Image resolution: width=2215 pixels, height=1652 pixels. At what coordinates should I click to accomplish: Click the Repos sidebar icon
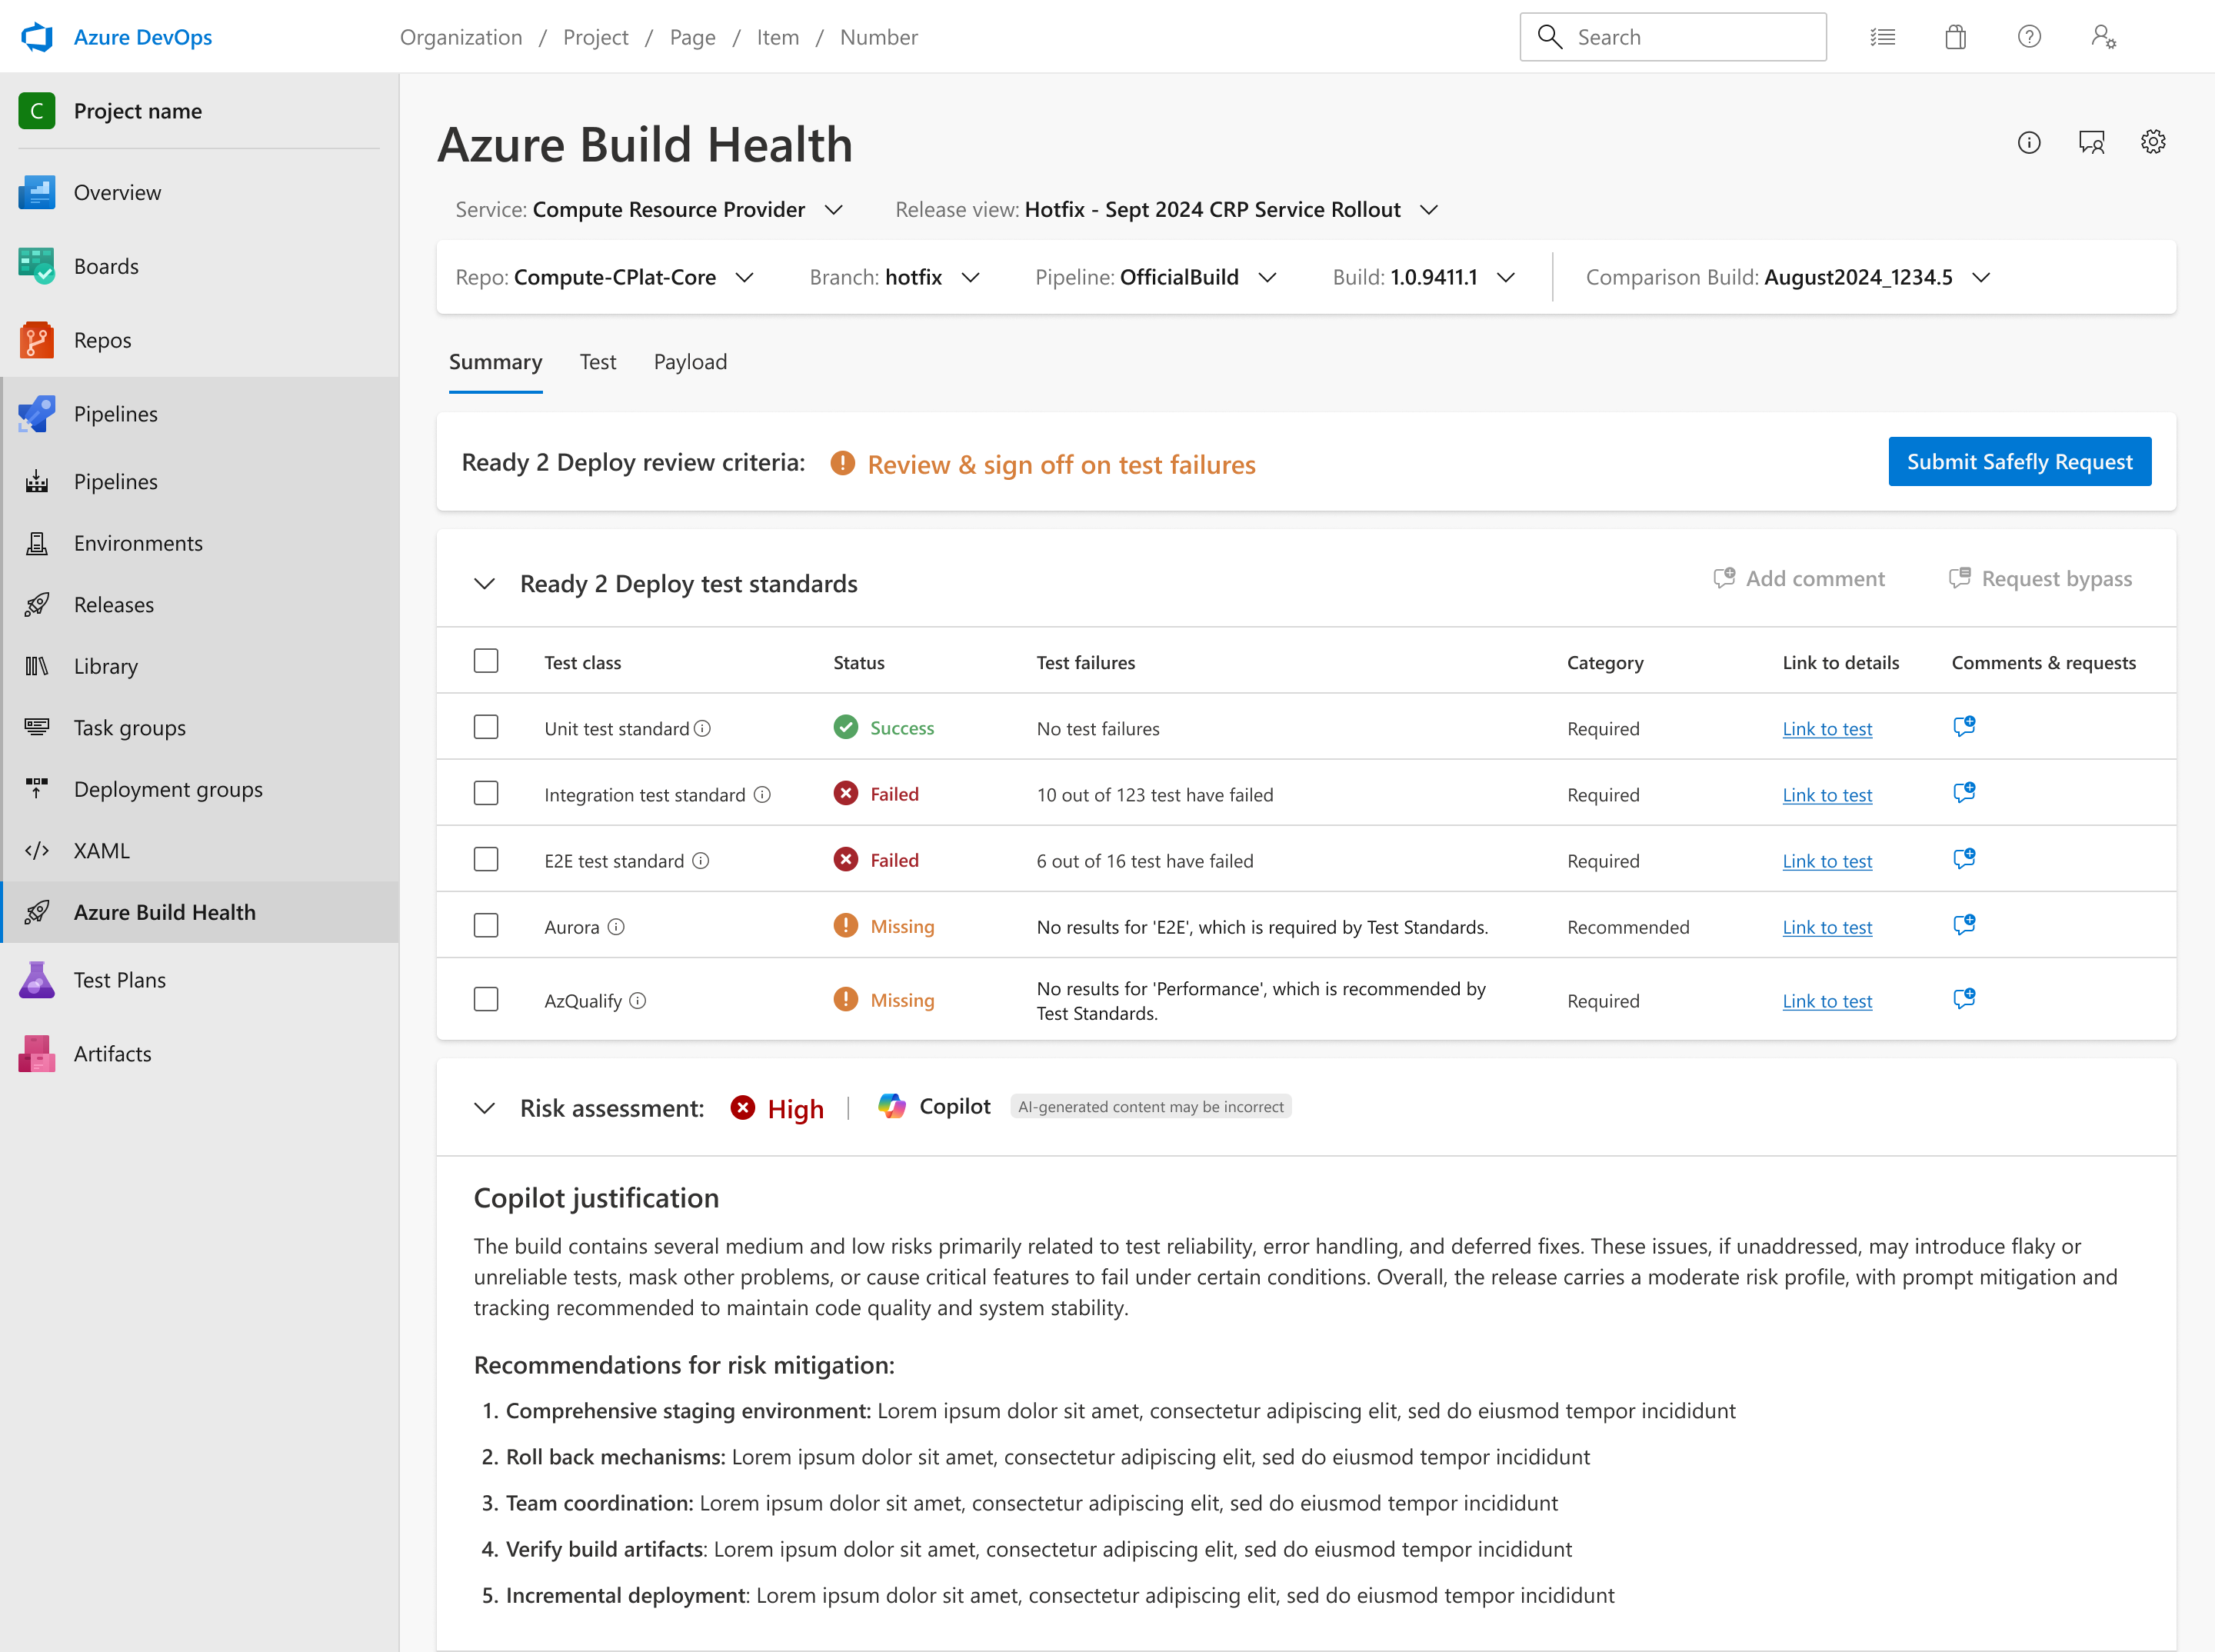37,340
